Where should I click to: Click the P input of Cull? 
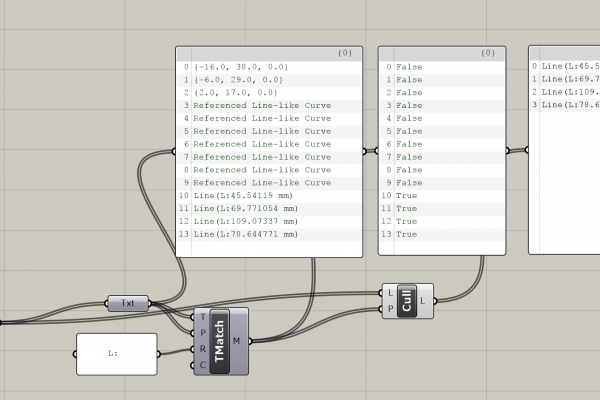390,309
